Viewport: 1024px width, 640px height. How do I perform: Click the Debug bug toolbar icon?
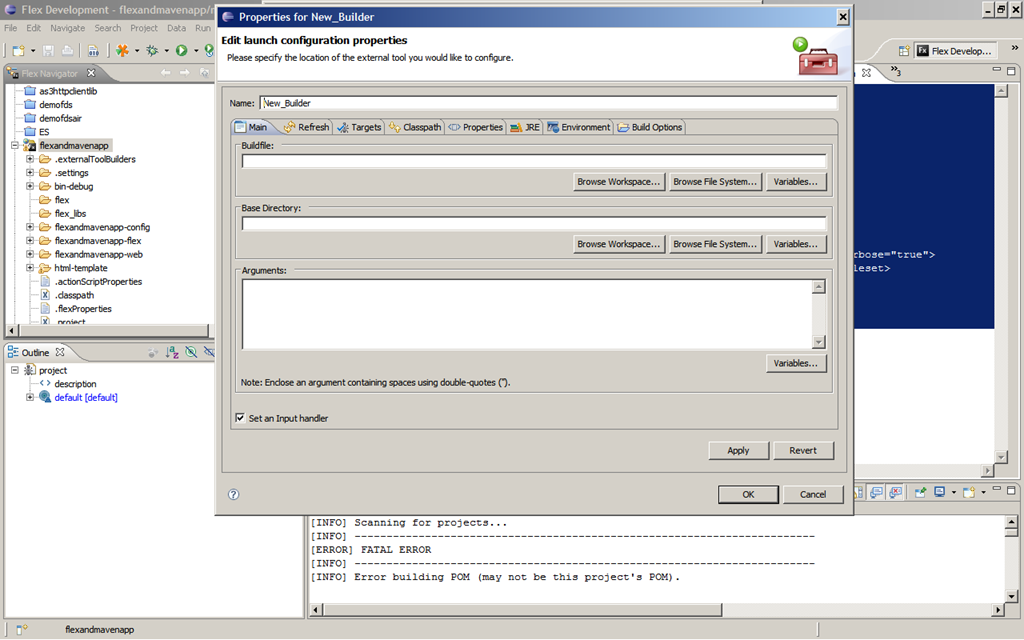coord(152,50)
